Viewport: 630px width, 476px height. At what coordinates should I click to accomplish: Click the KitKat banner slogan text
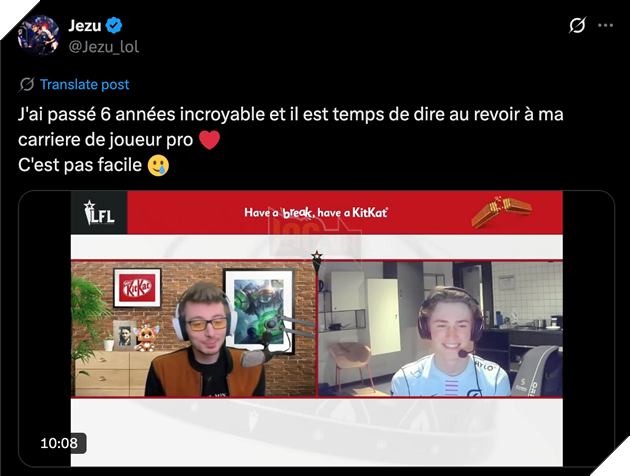[316, 212]
